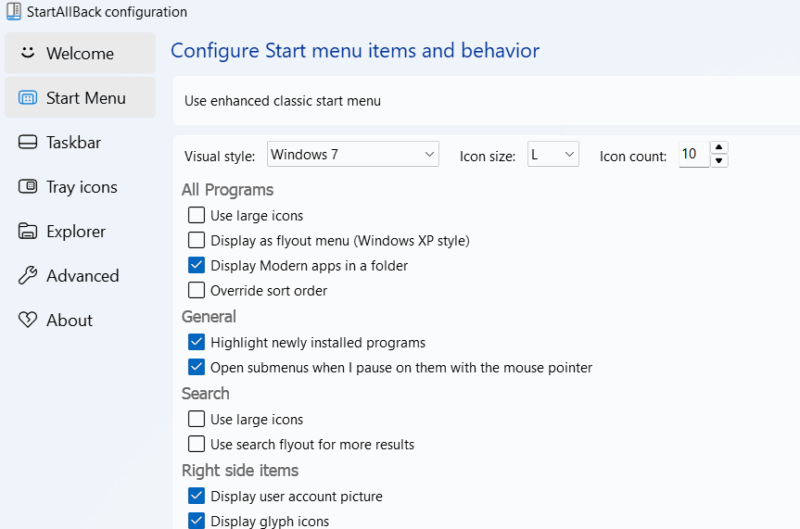The width and height of the screenshot is (800, 529).
Task: Switch to the Advanced page
Action: 80,275
